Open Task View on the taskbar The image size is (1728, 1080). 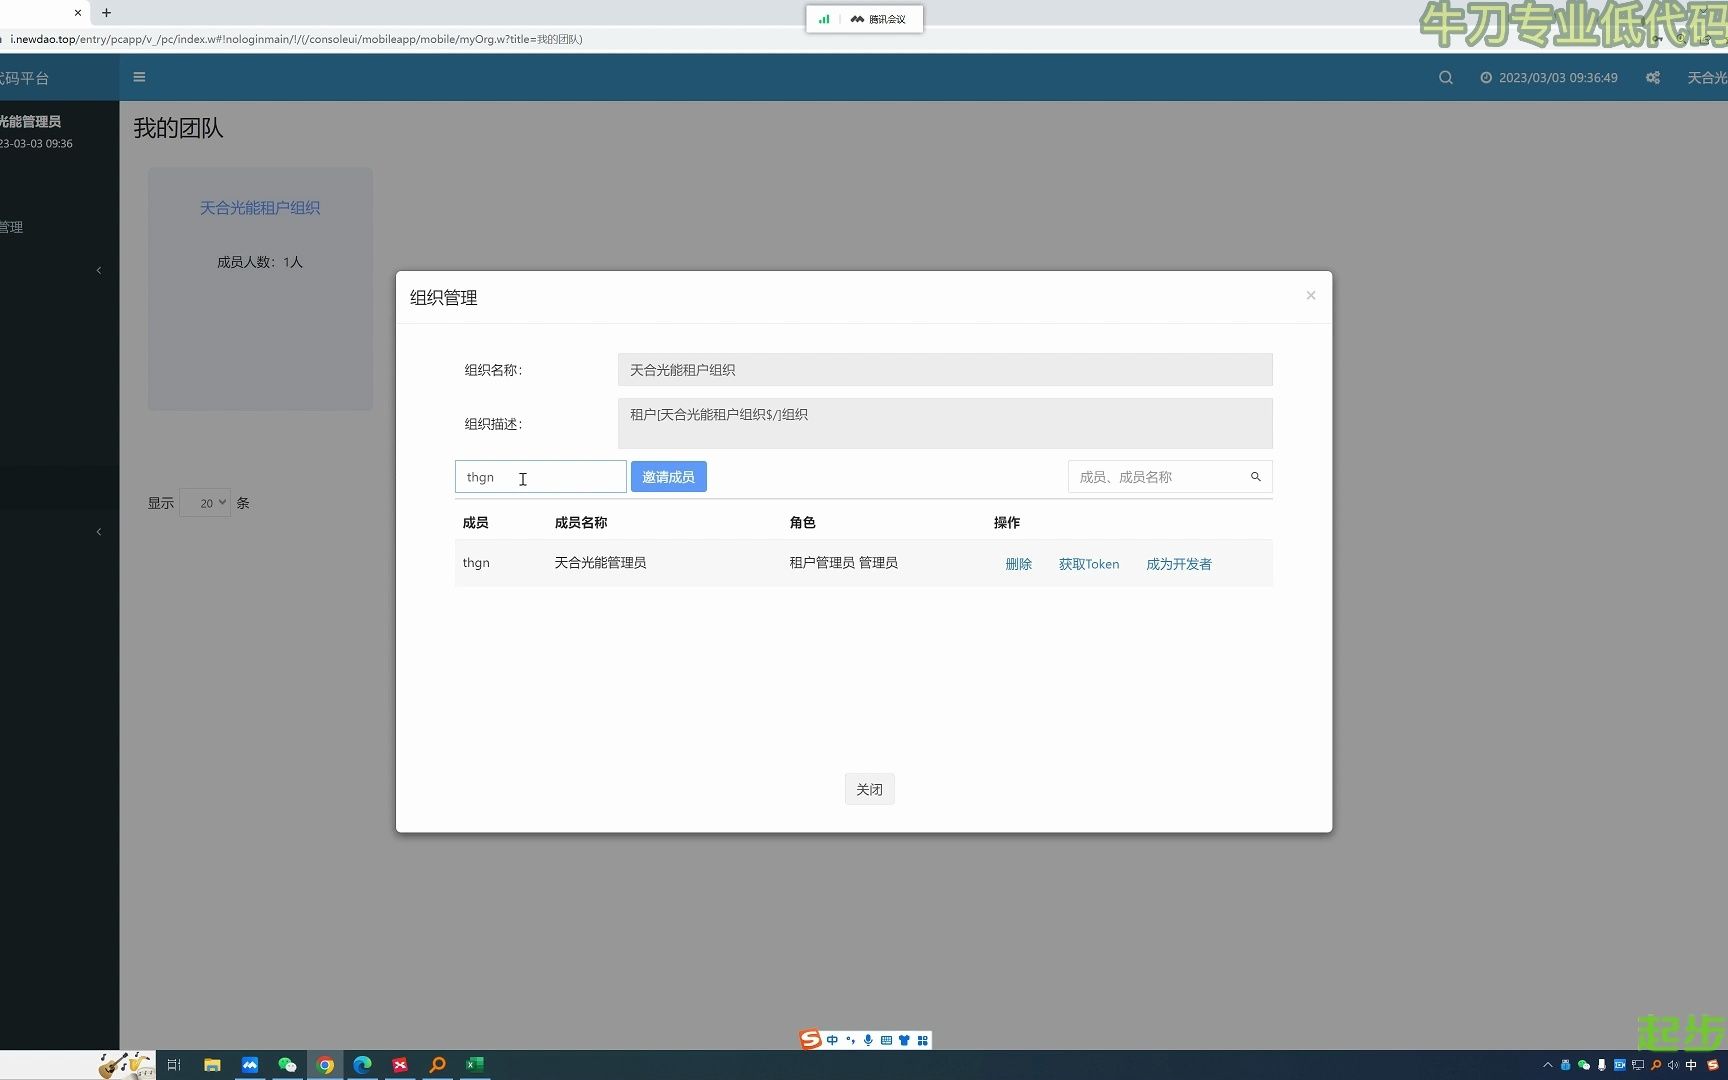pyautogui.click(x=174, y=1065)
